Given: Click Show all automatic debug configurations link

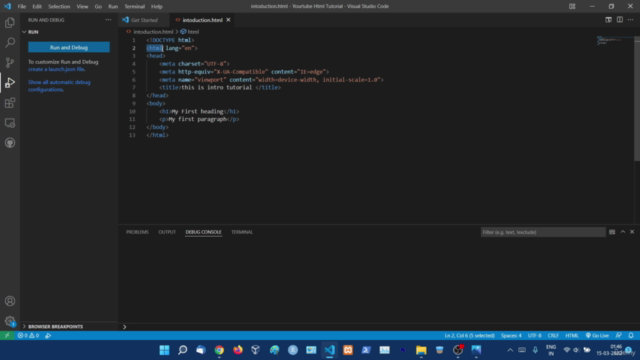Looking at the screenshot, I should pyautogui.click(x=59, y=86).
